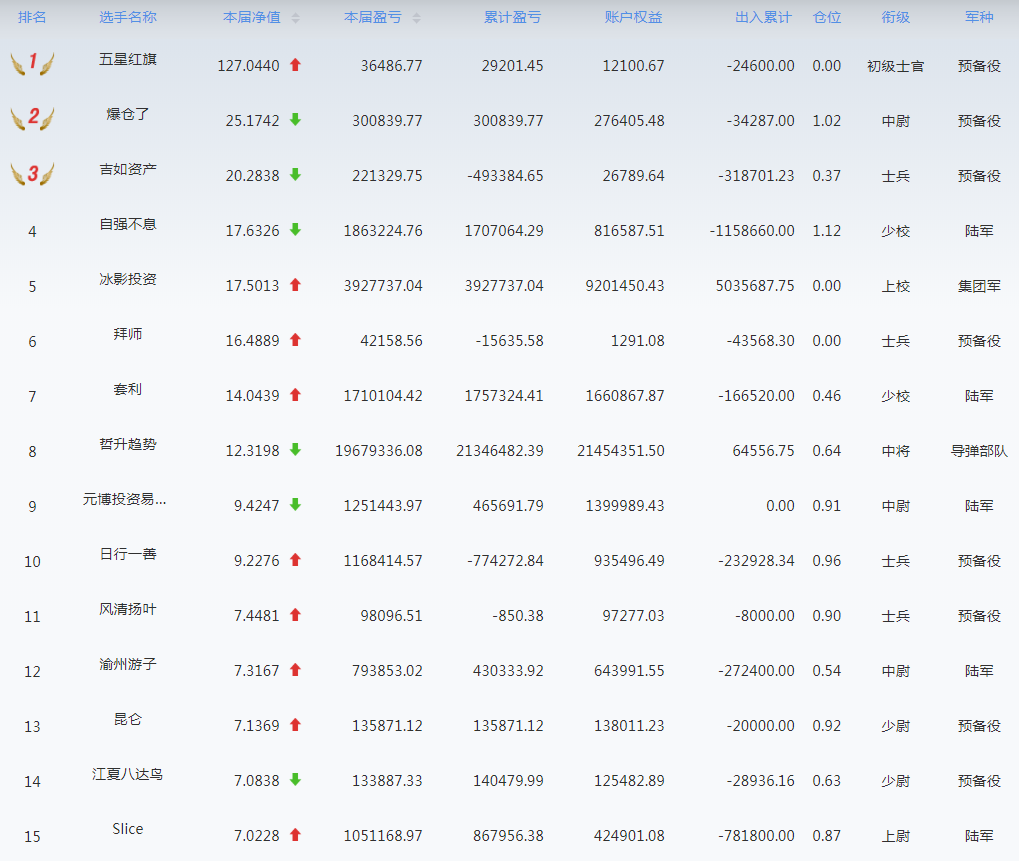
Task: Select rank title 上尉 in Slice row
Action: pyautogui.click(x=896, y=836)
